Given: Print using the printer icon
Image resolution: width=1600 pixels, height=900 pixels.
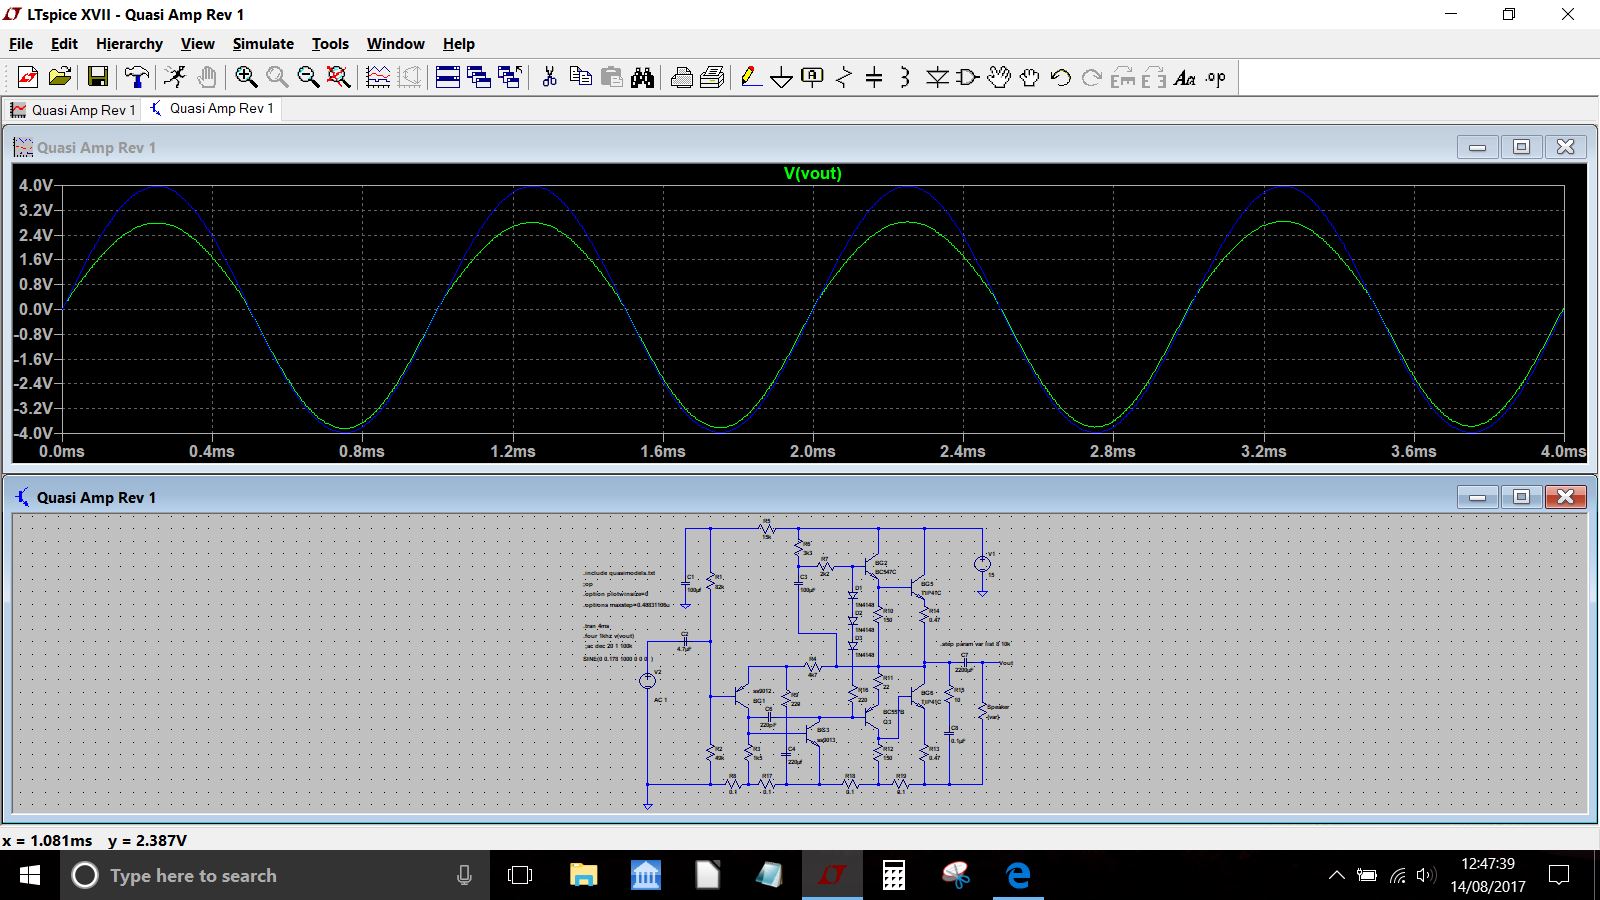Looking at the screenshot, I should [682, 77].
